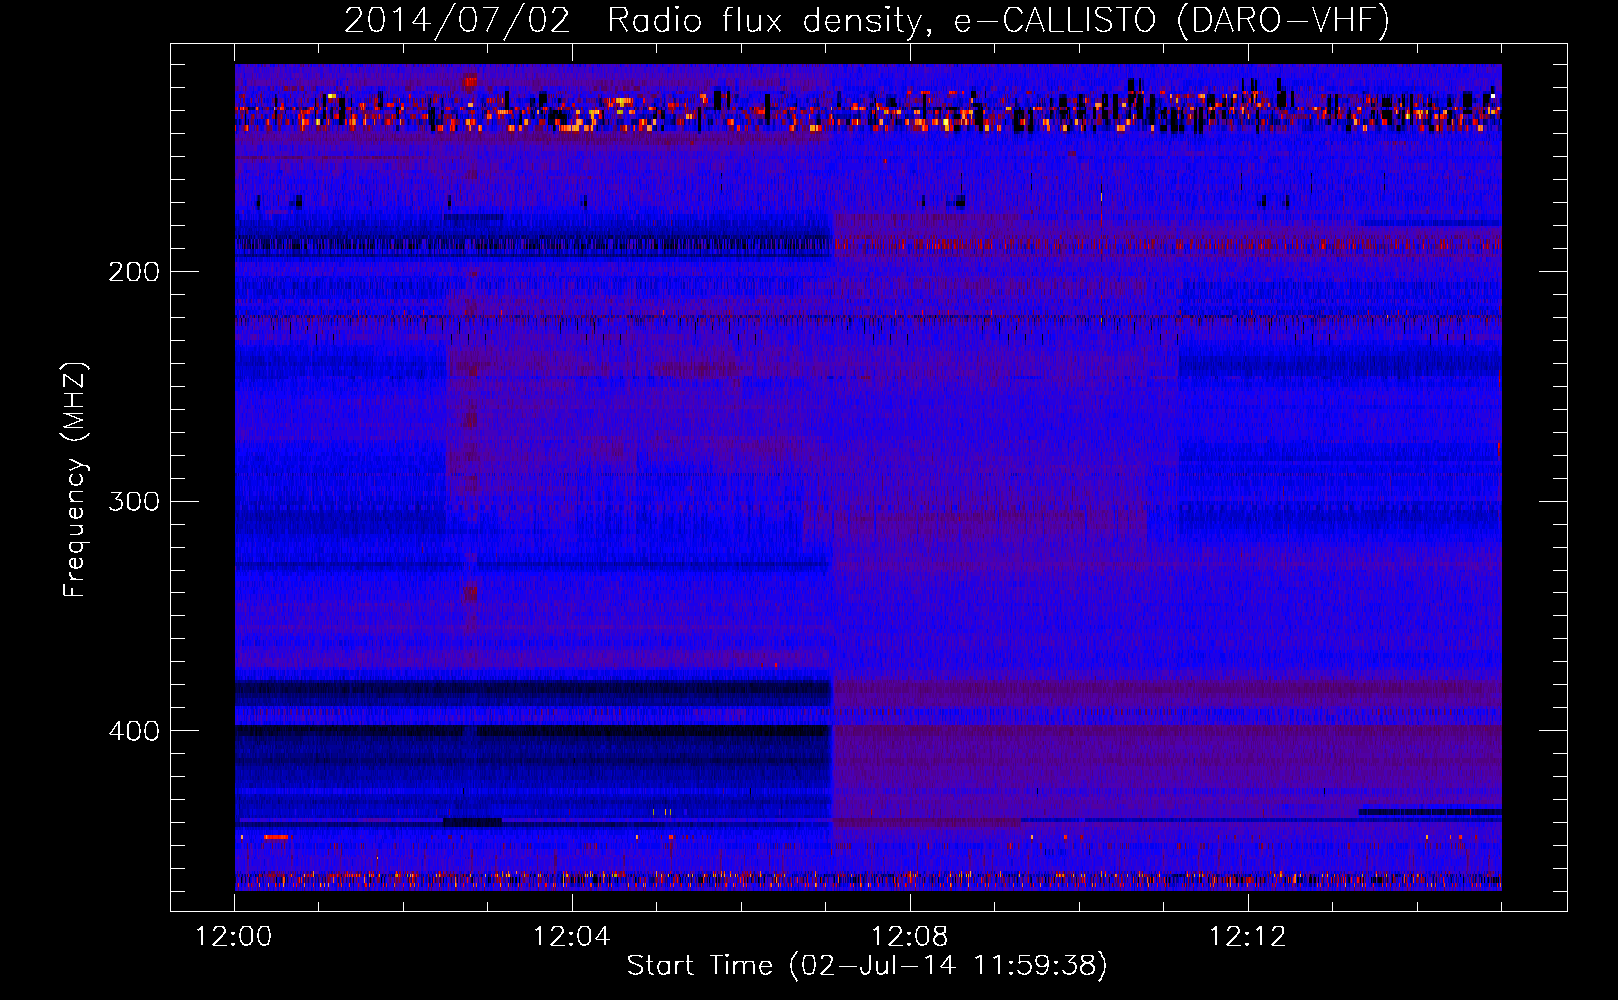Click the Frequency (MHZ) axis title
This screenshot has width=1618, height=1000.
(x=75, y=480)
